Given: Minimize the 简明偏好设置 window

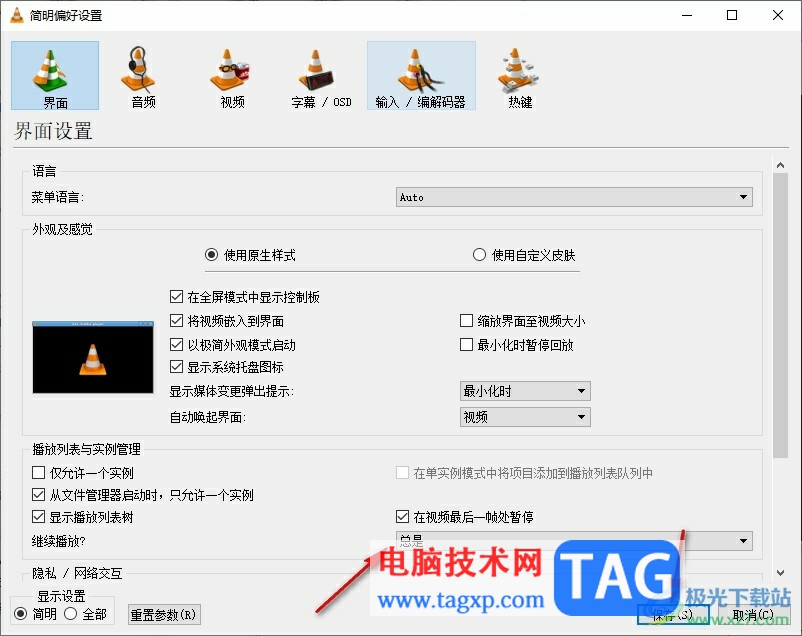Looking at the screenshot, I should click(687, 15).
